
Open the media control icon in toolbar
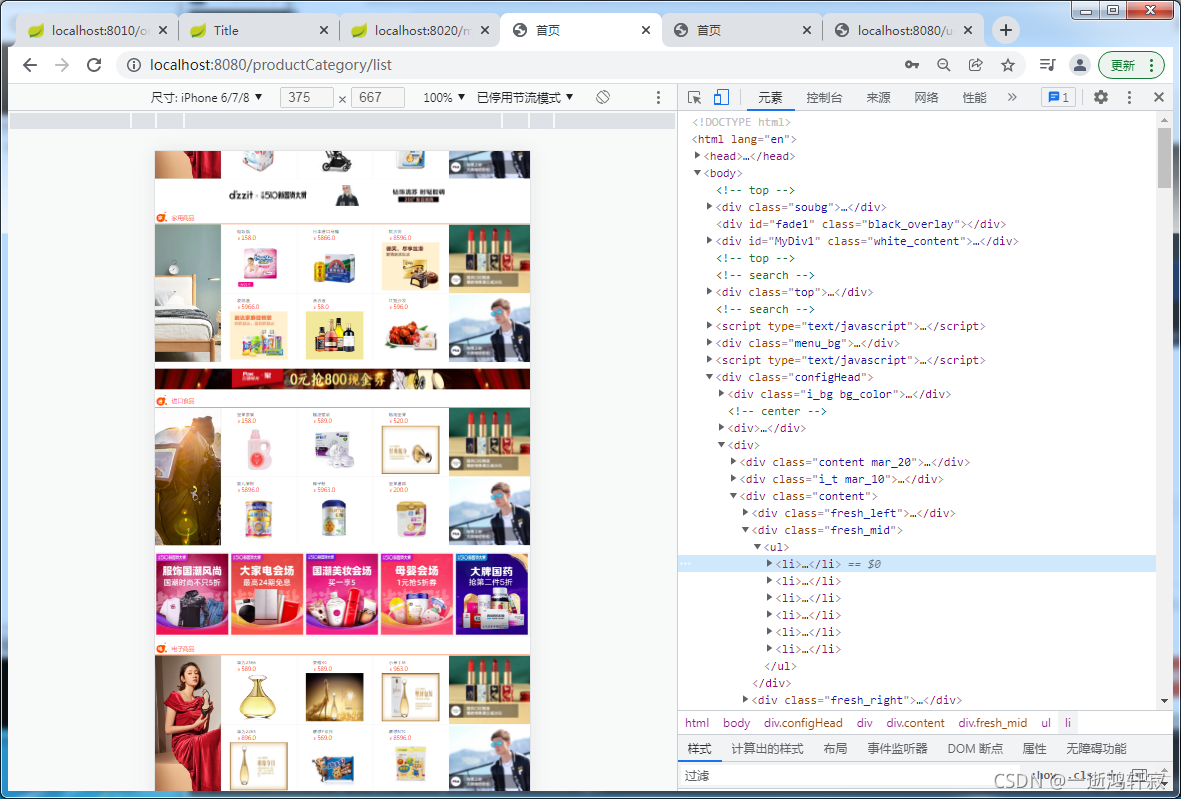pyautogui.click(x=1047, y=65)
